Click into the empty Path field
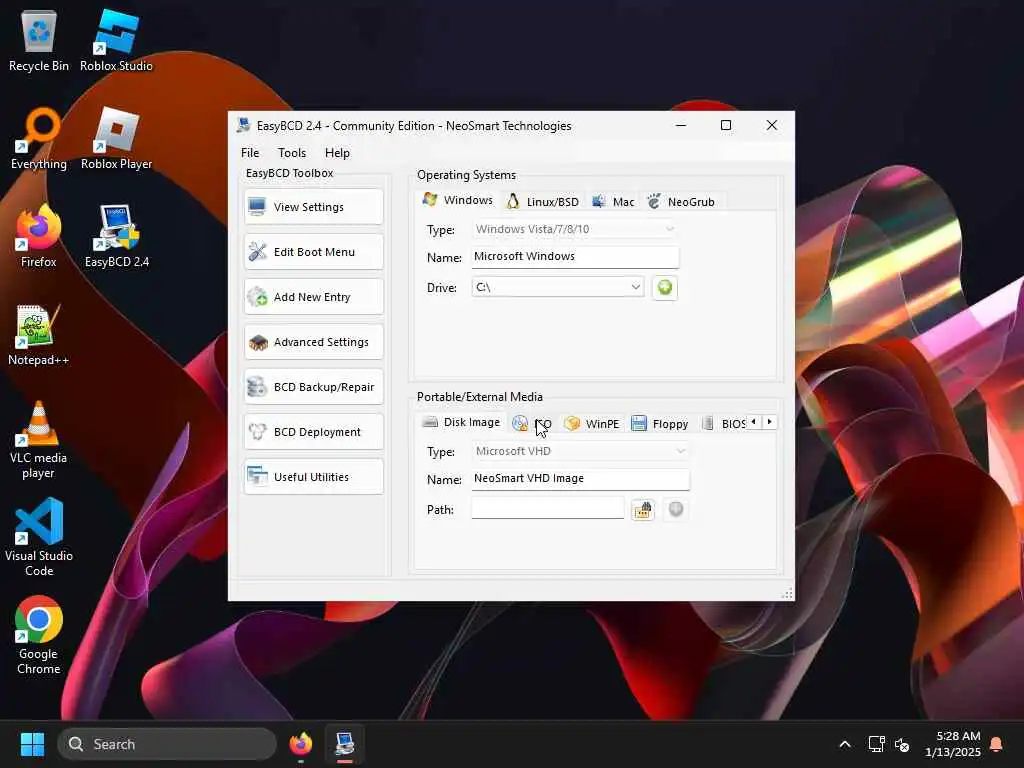The image size is (1024, 768). pyautogui.click(x=547, y=508)
